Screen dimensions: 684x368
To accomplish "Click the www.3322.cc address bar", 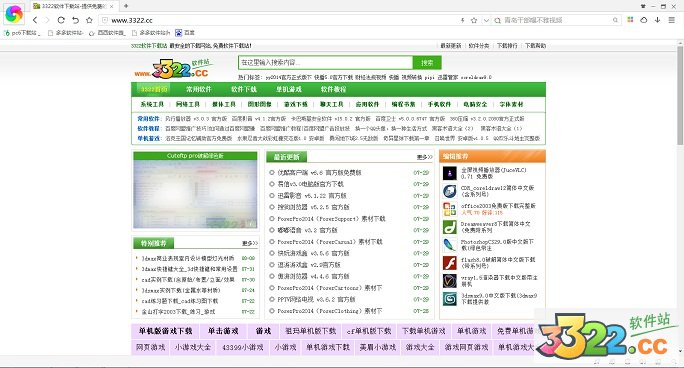I will (x=279, y=20).
